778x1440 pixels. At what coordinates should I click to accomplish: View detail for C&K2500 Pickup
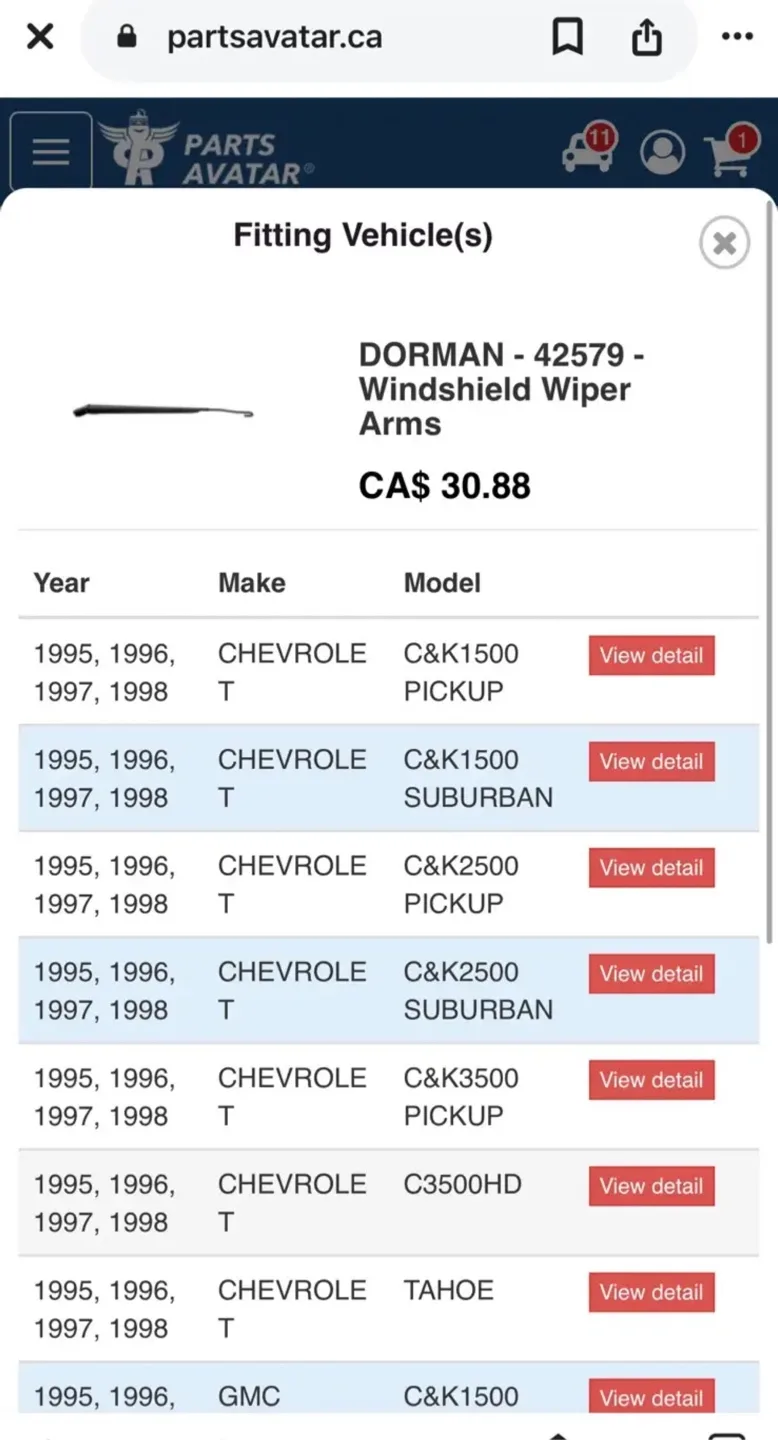651,868
